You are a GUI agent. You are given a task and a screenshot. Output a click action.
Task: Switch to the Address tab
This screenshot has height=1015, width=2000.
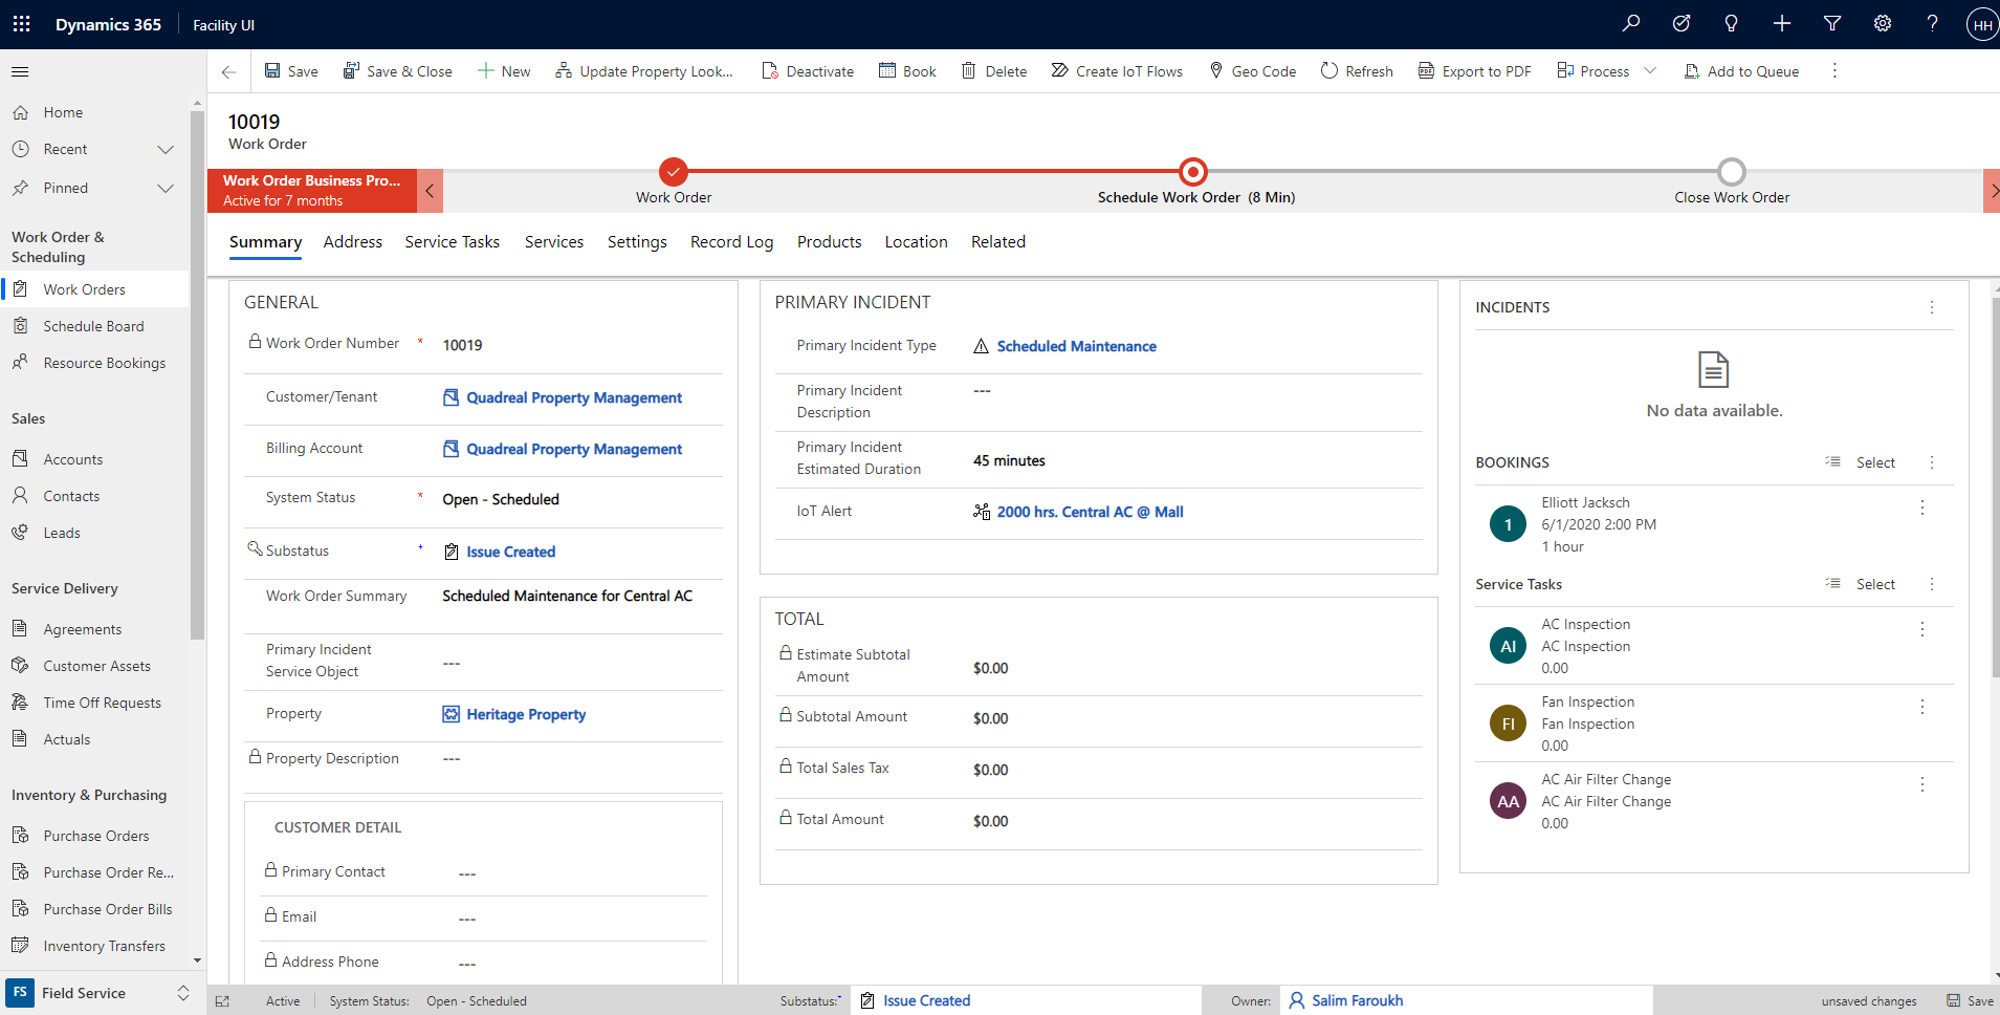click(352, 242)
